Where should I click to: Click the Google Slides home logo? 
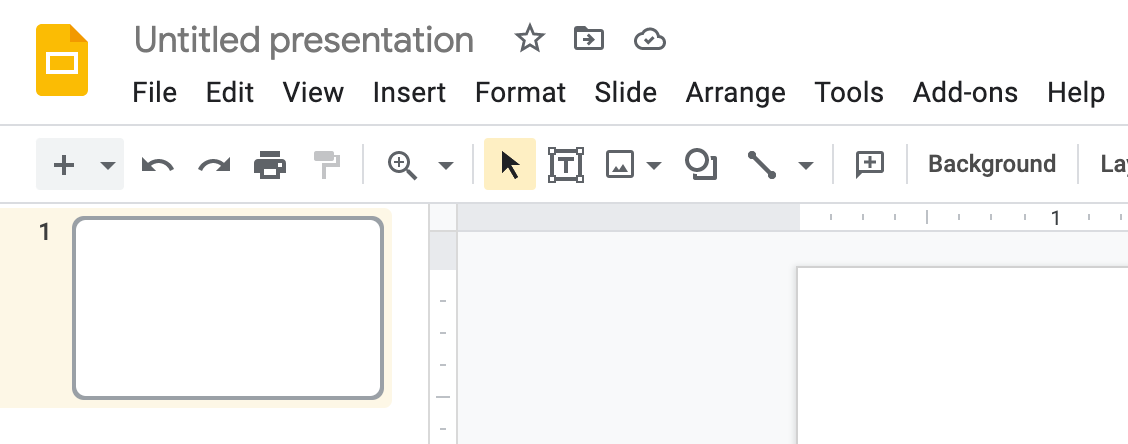[x=62, y=60]
